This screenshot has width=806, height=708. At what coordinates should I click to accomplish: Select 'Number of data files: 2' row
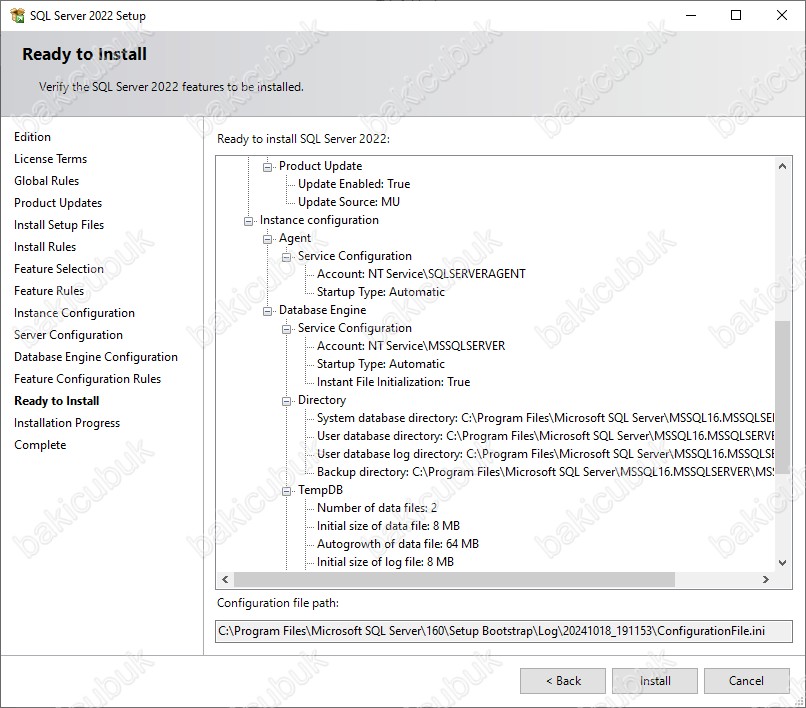(377, 508)
